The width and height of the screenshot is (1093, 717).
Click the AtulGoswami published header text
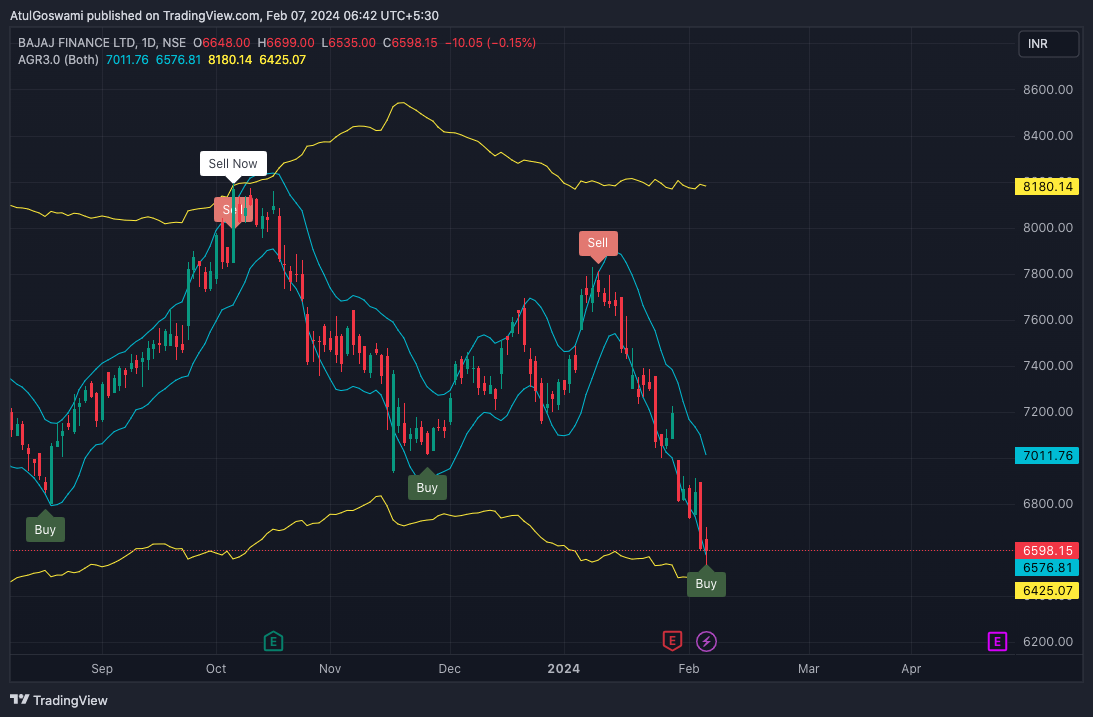[224, 15]
